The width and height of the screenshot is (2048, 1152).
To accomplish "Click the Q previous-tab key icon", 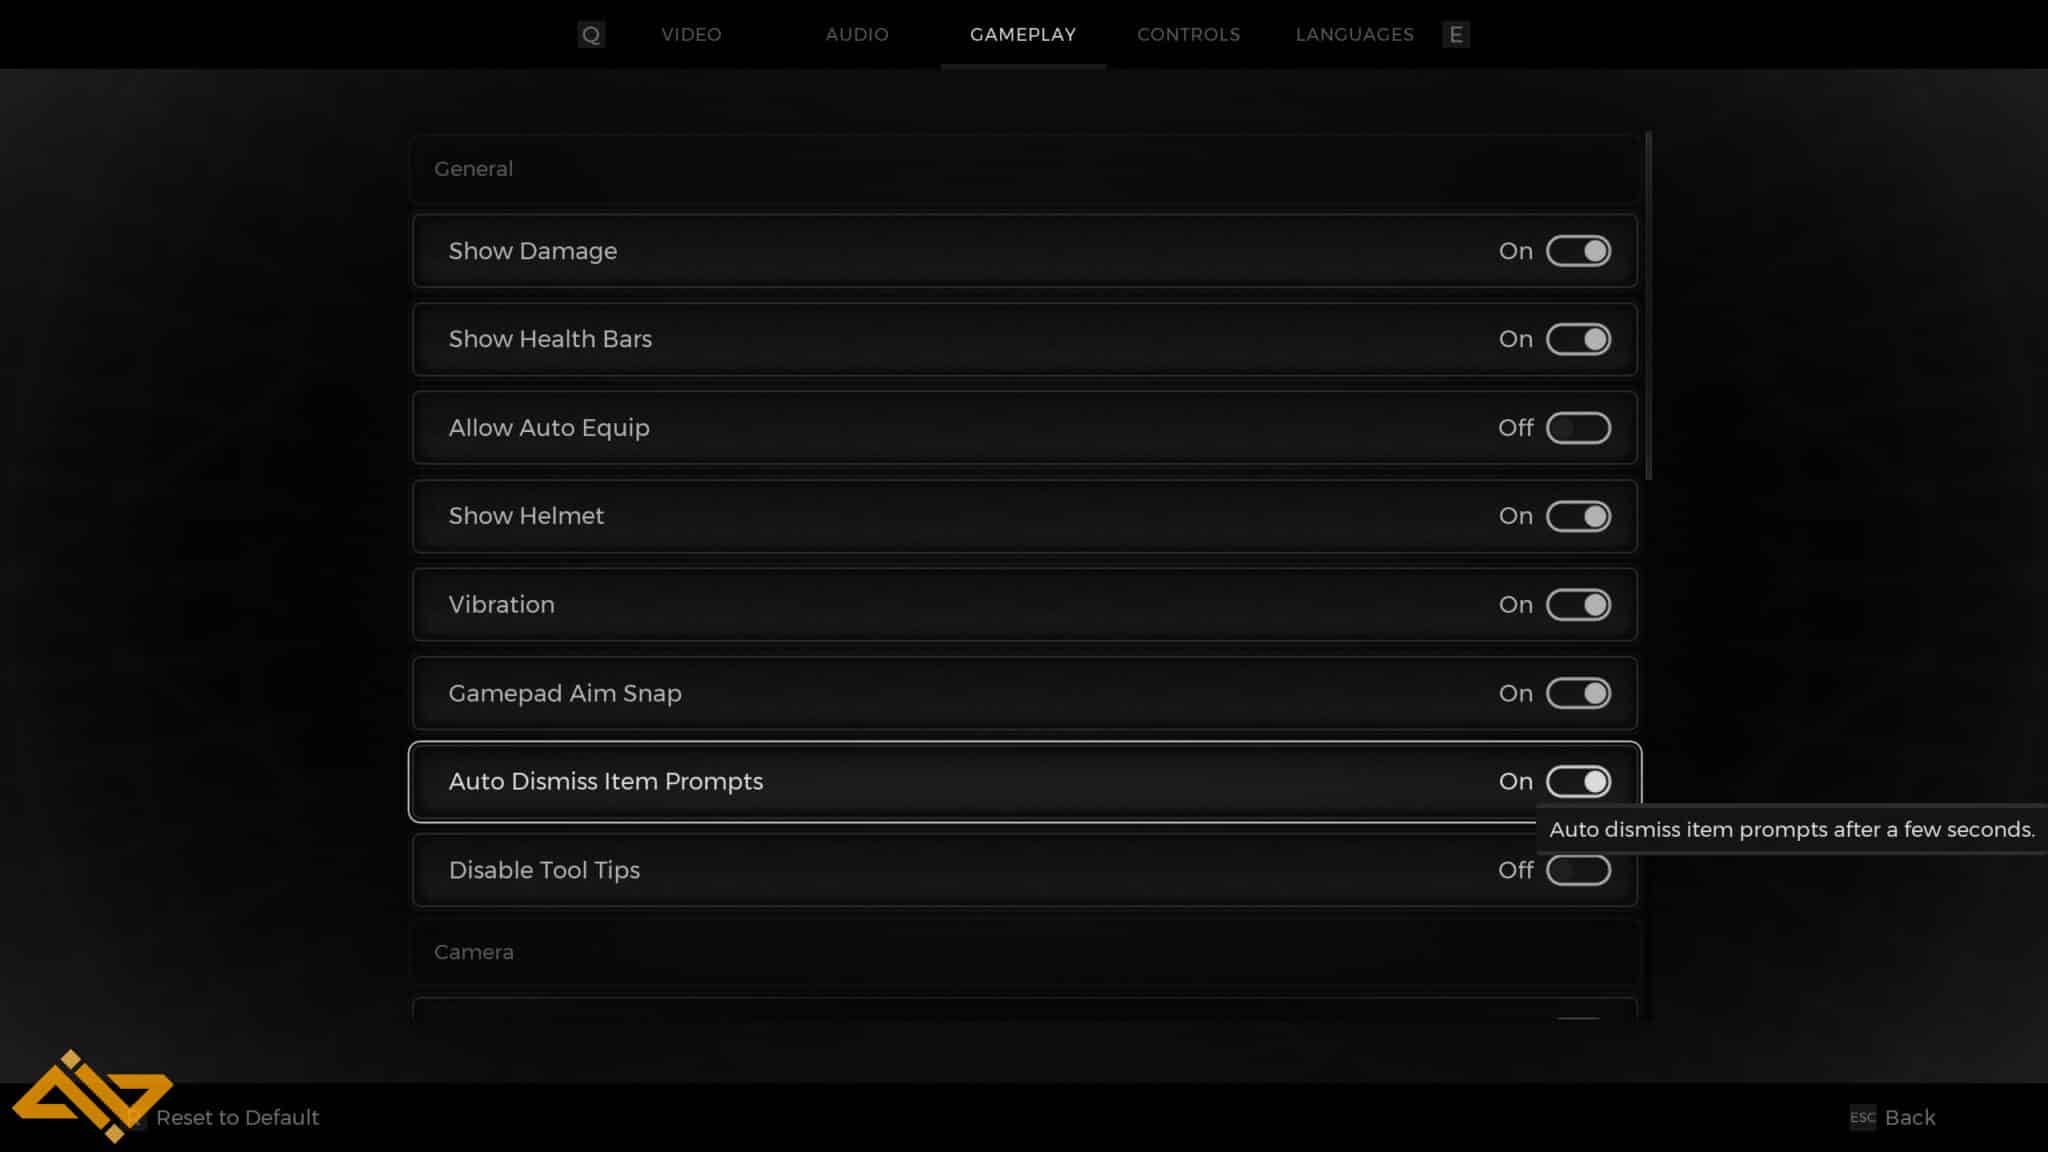I will (x=591, y=35).
